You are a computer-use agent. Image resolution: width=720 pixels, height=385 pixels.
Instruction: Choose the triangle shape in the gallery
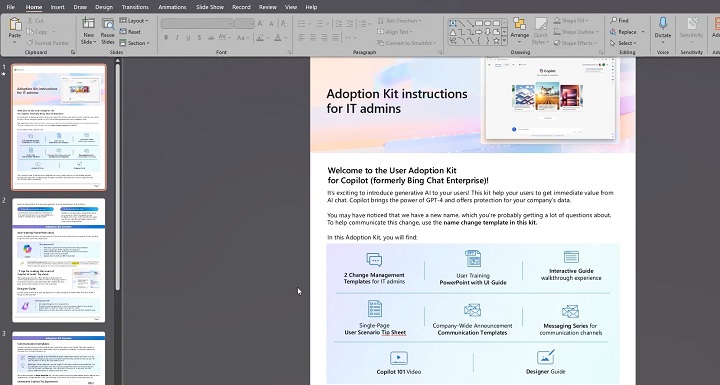[x=453, y=32]
